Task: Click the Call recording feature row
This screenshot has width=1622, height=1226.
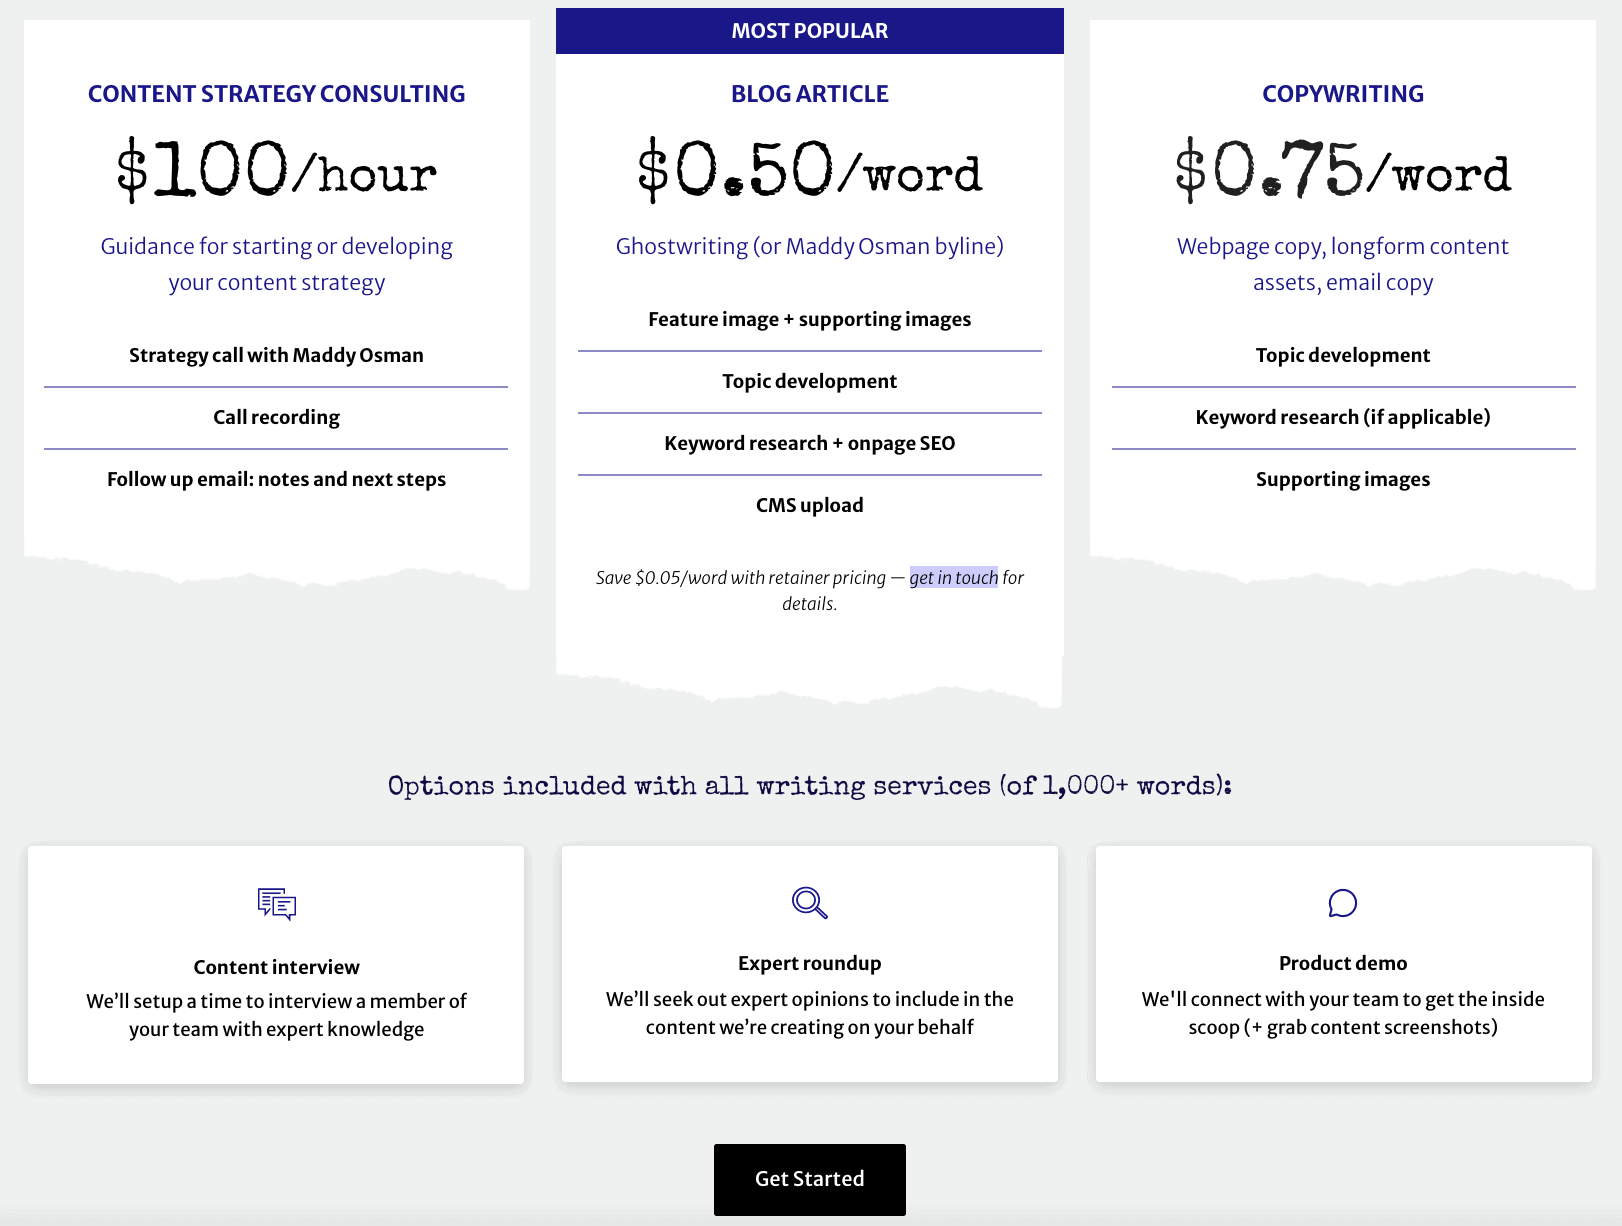Action: pyautogui.click(x=276, y=417)
